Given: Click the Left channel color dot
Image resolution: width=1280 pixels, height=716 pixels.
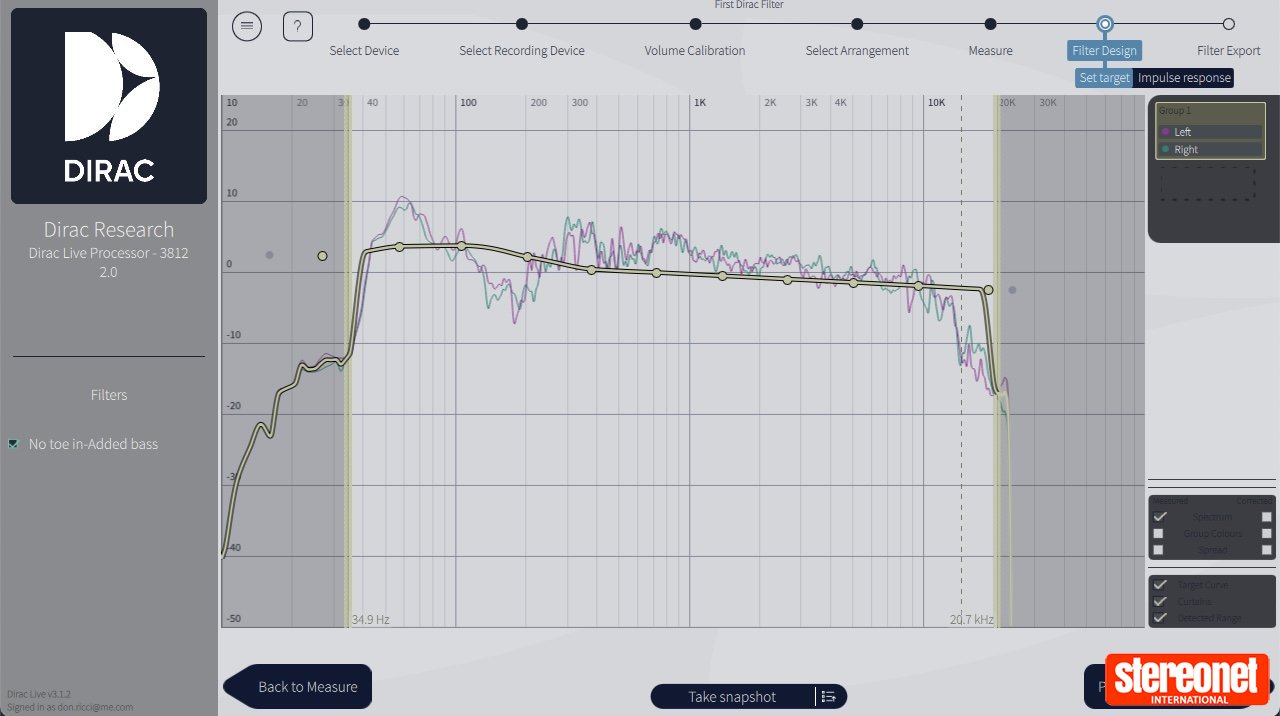Looking at the screenshot, I should (x=1166, y=131).
